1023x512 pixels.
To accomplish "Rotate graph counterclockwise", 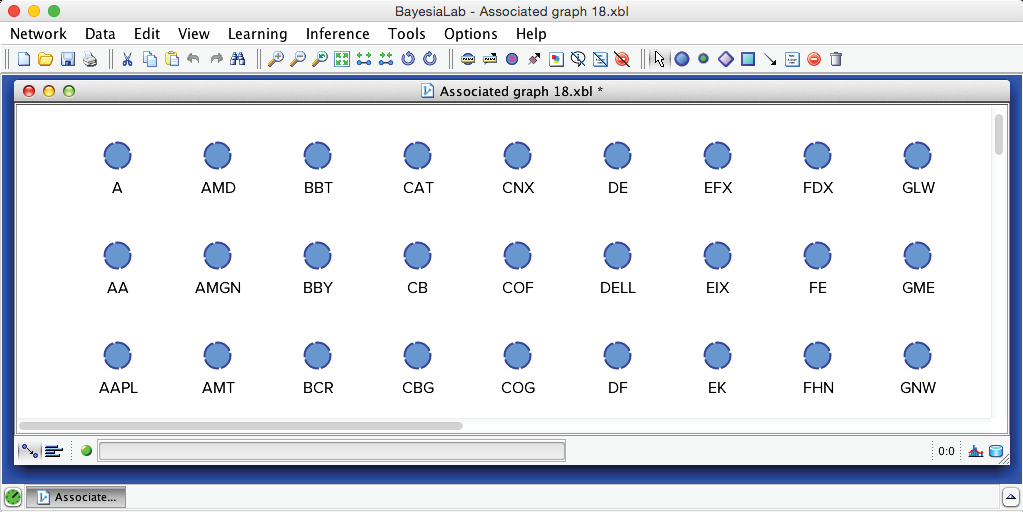I will tap(408, 59).
